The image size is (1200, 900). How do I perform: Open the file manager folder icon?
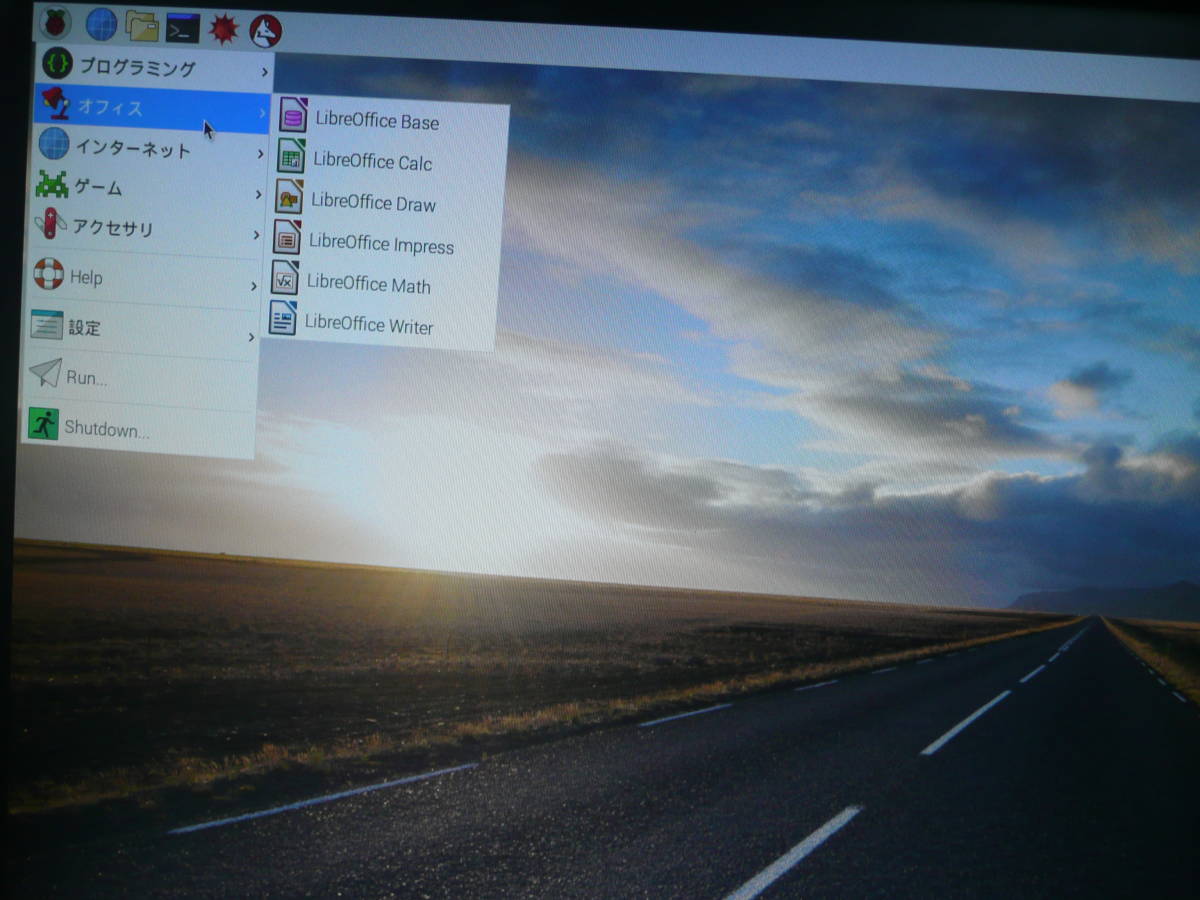click(142, 26)
